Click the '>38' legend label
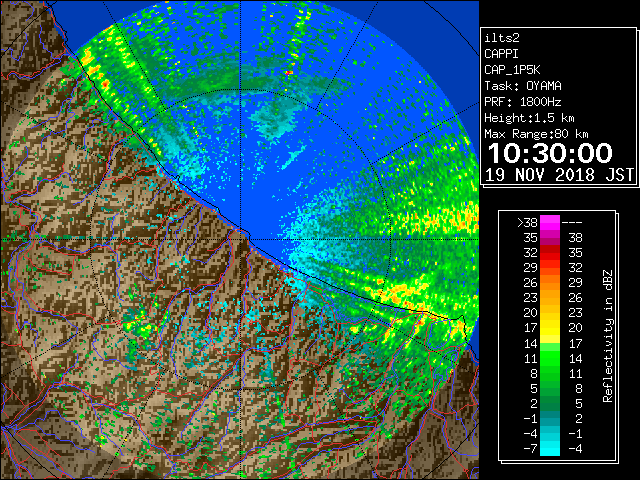 527,223
